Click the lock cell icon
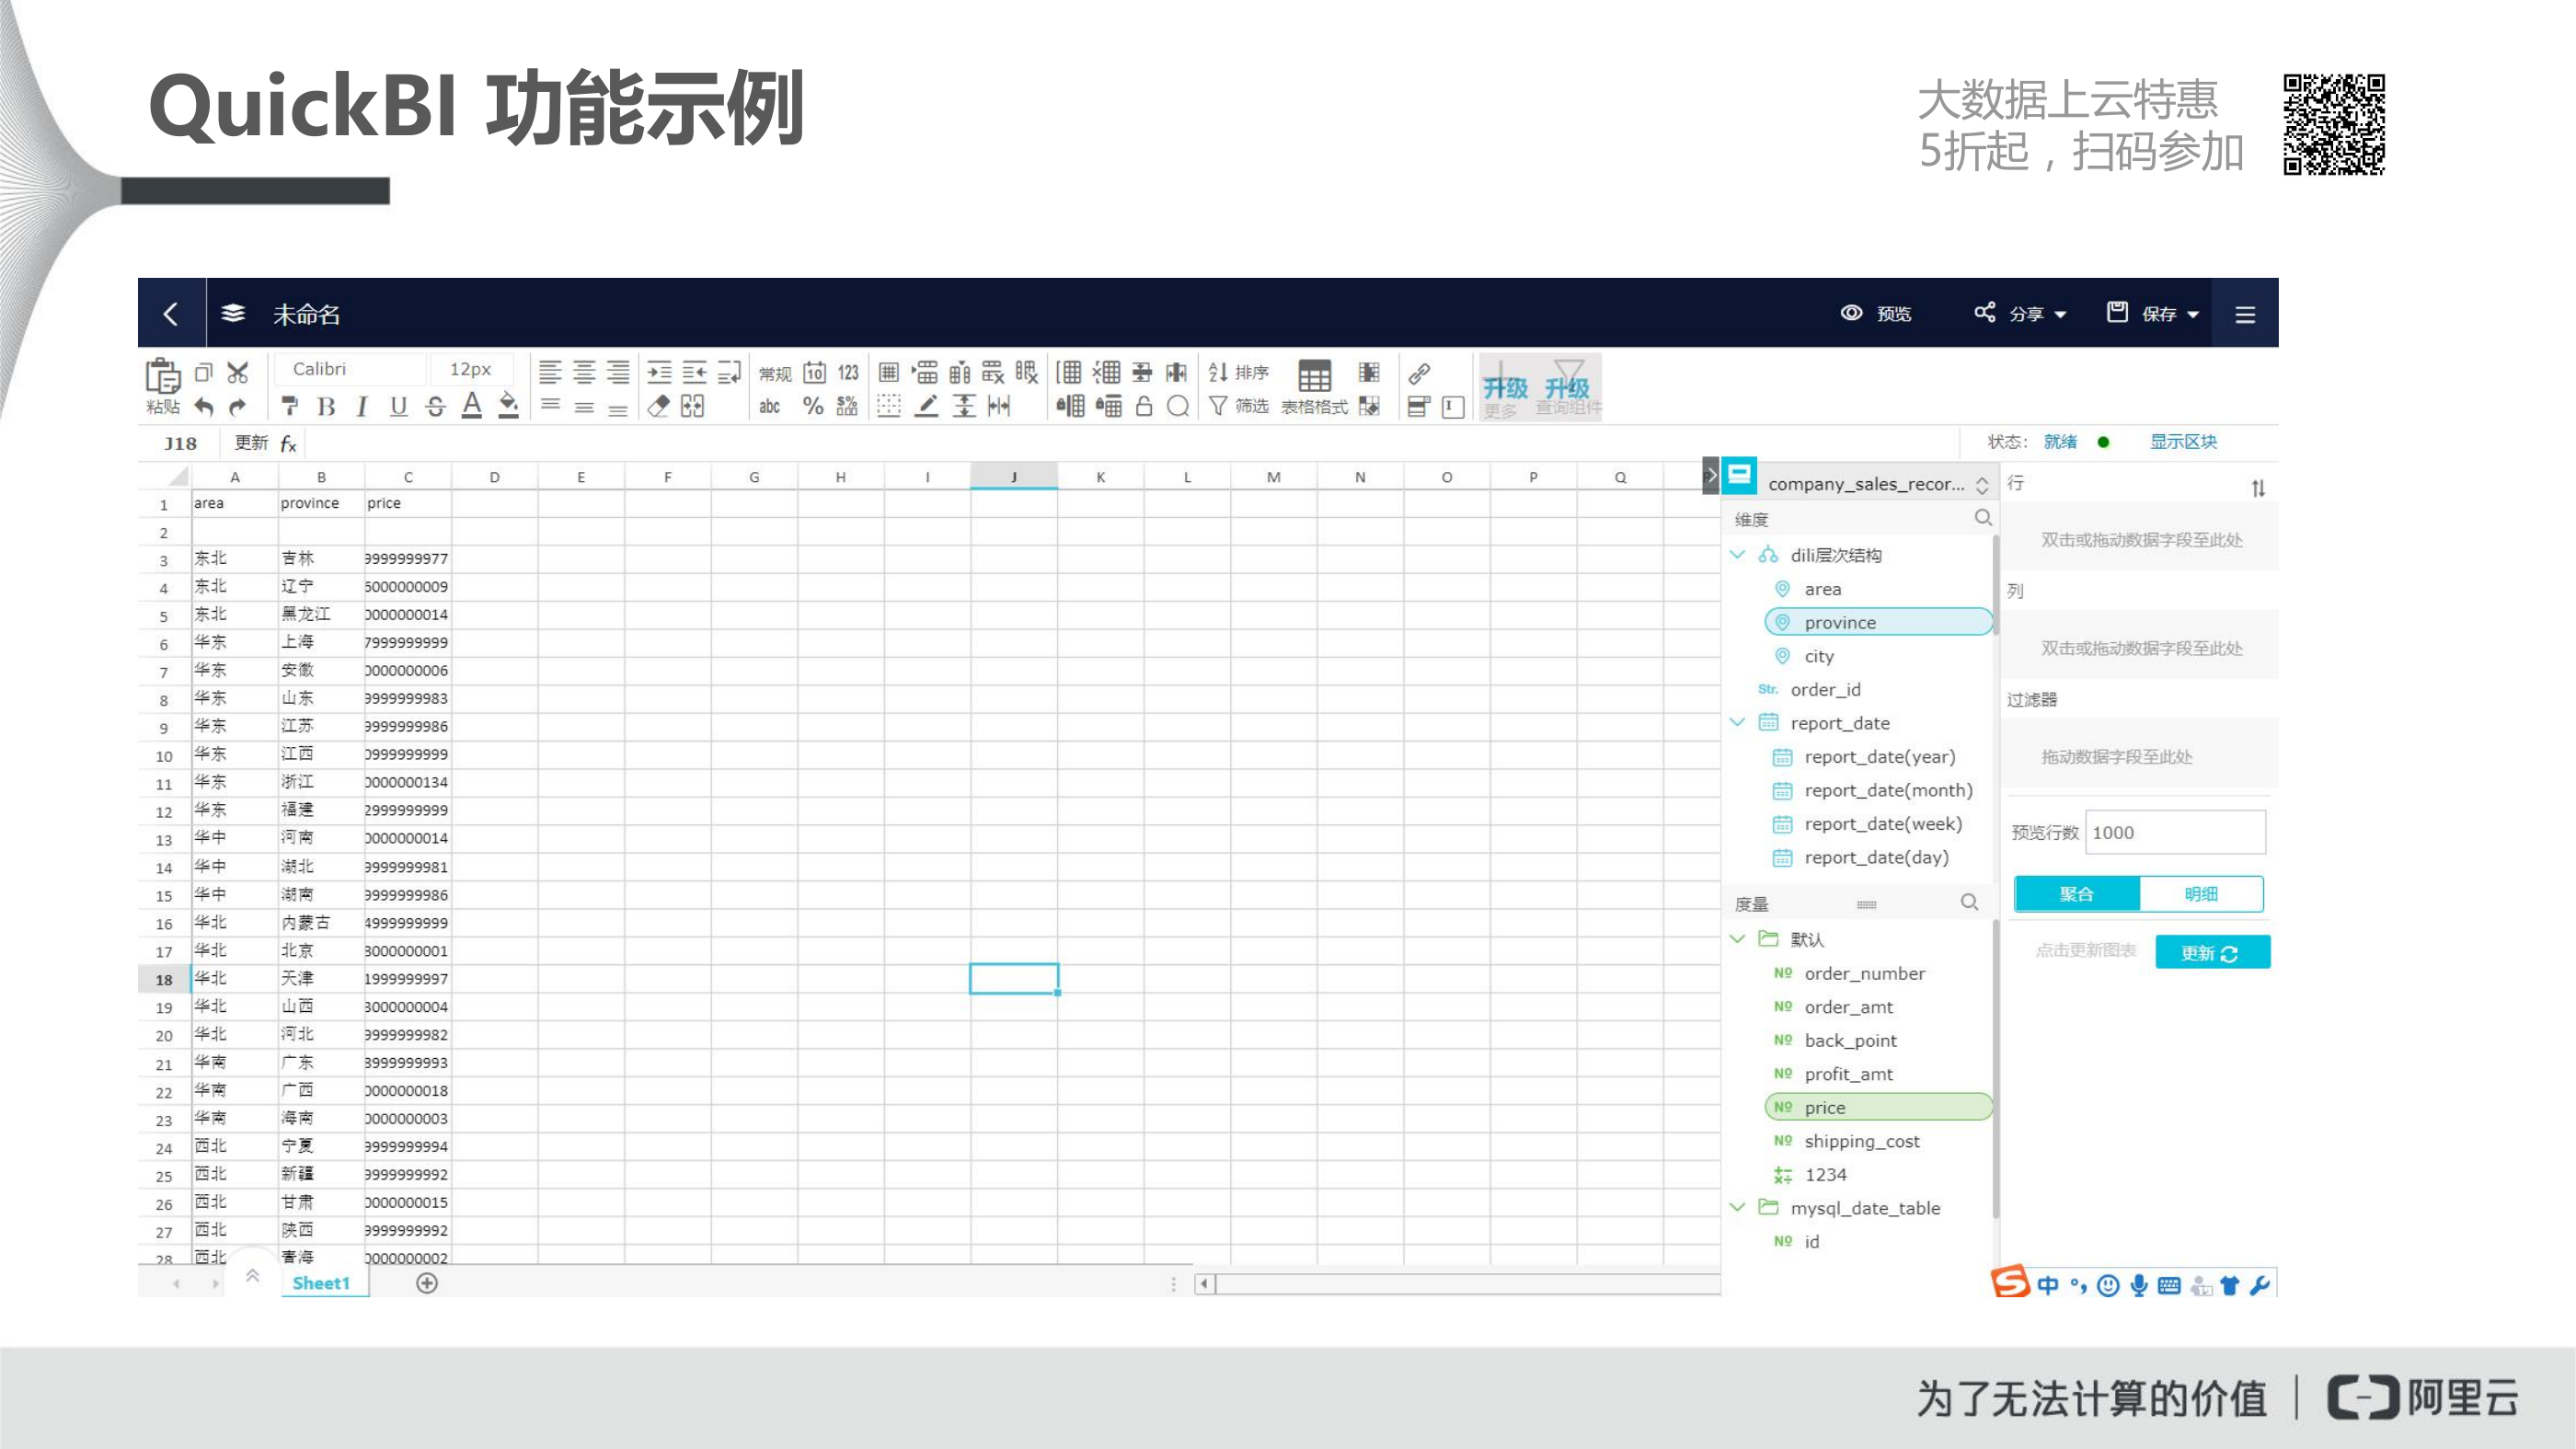 tap(1144, 406)
